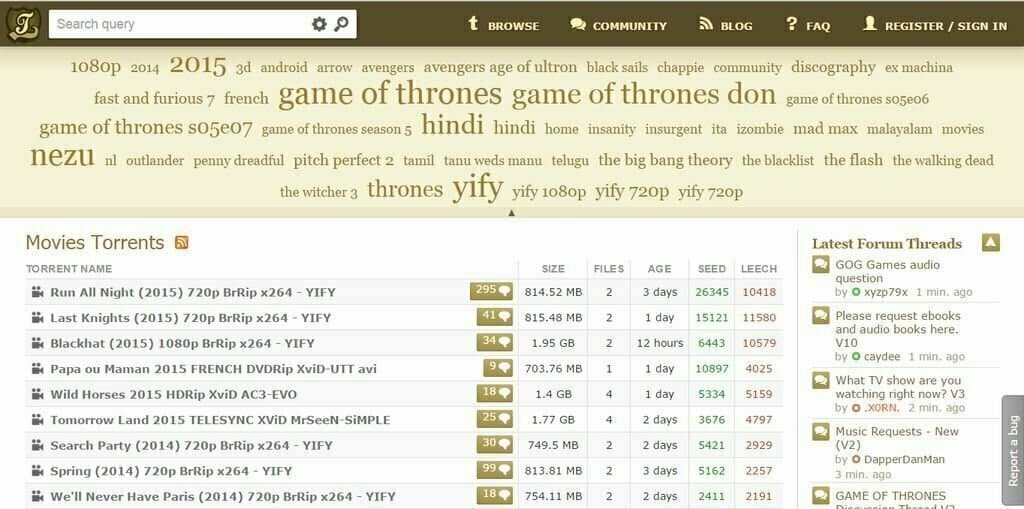This screenshot has width=1024, height=509.
Task: Open comments bubble for Spring (2014)
Action: [x=494, y=470]
